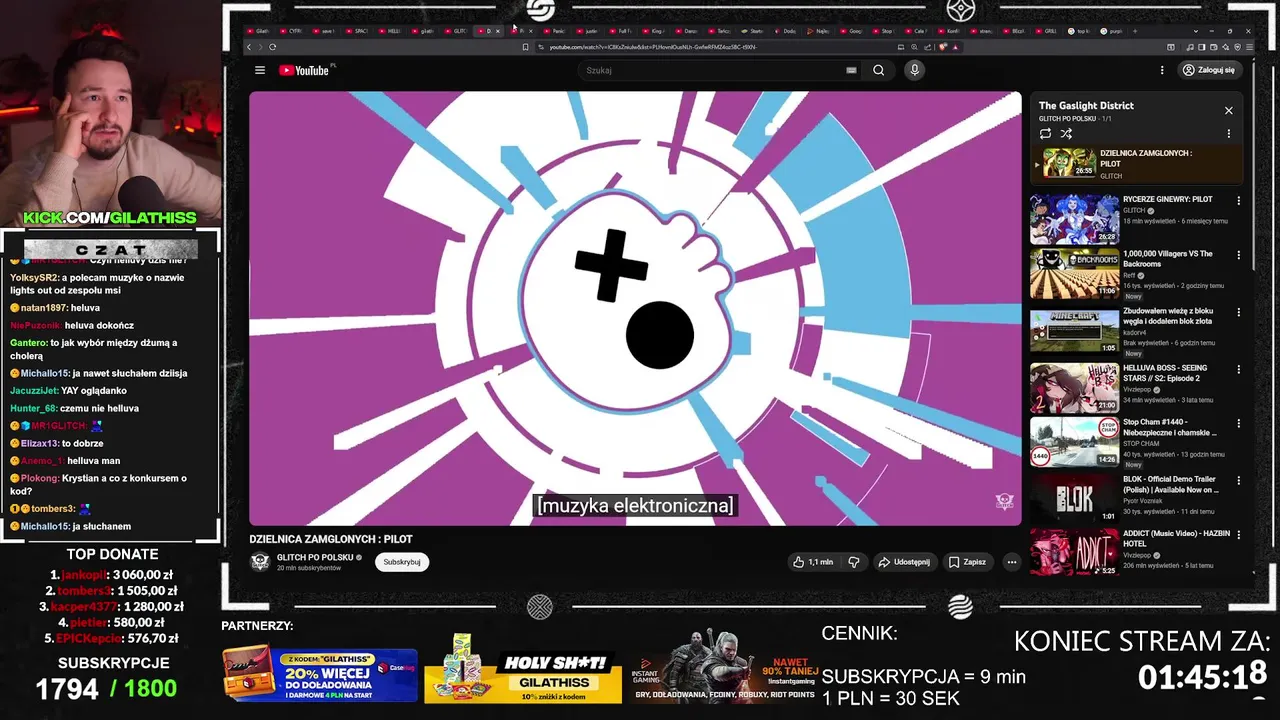Switch to the first browser tab Gilath
This screenshot has width=1280, height=720.
tap(259, 31)
